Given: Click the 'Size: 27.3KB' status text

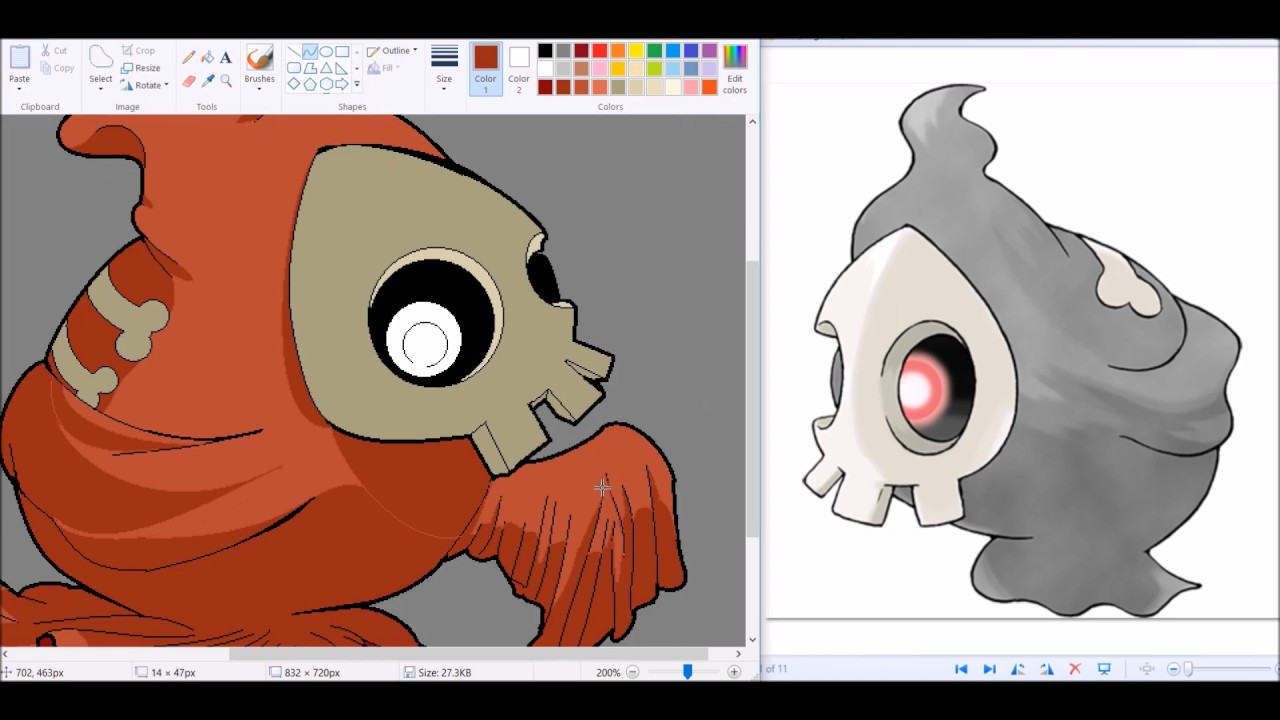Looking at the screenshot, I should click(x=444, y=672).
